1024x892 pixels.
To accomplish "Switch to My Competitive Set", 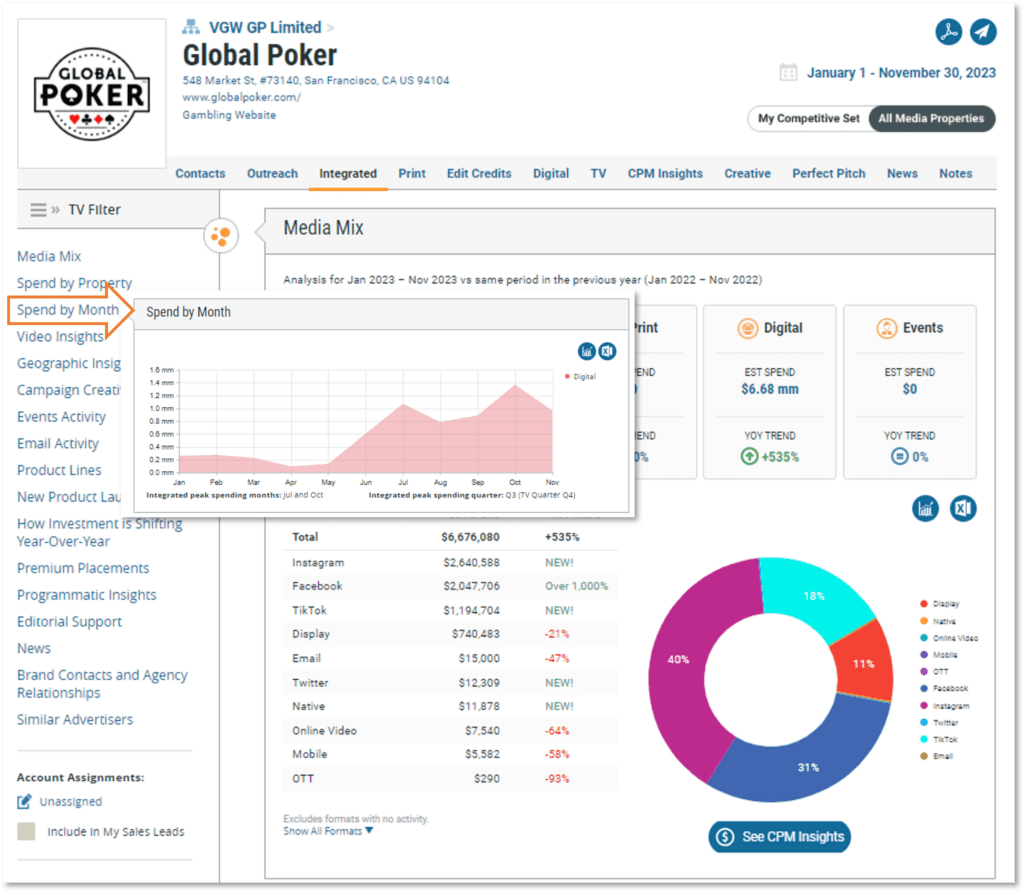I will [808, 118].
